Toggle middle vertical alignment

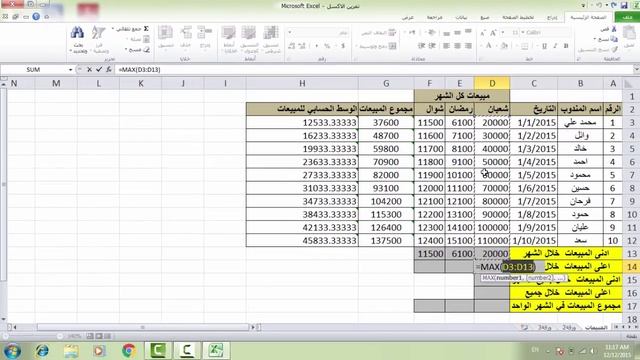(458, 32)
